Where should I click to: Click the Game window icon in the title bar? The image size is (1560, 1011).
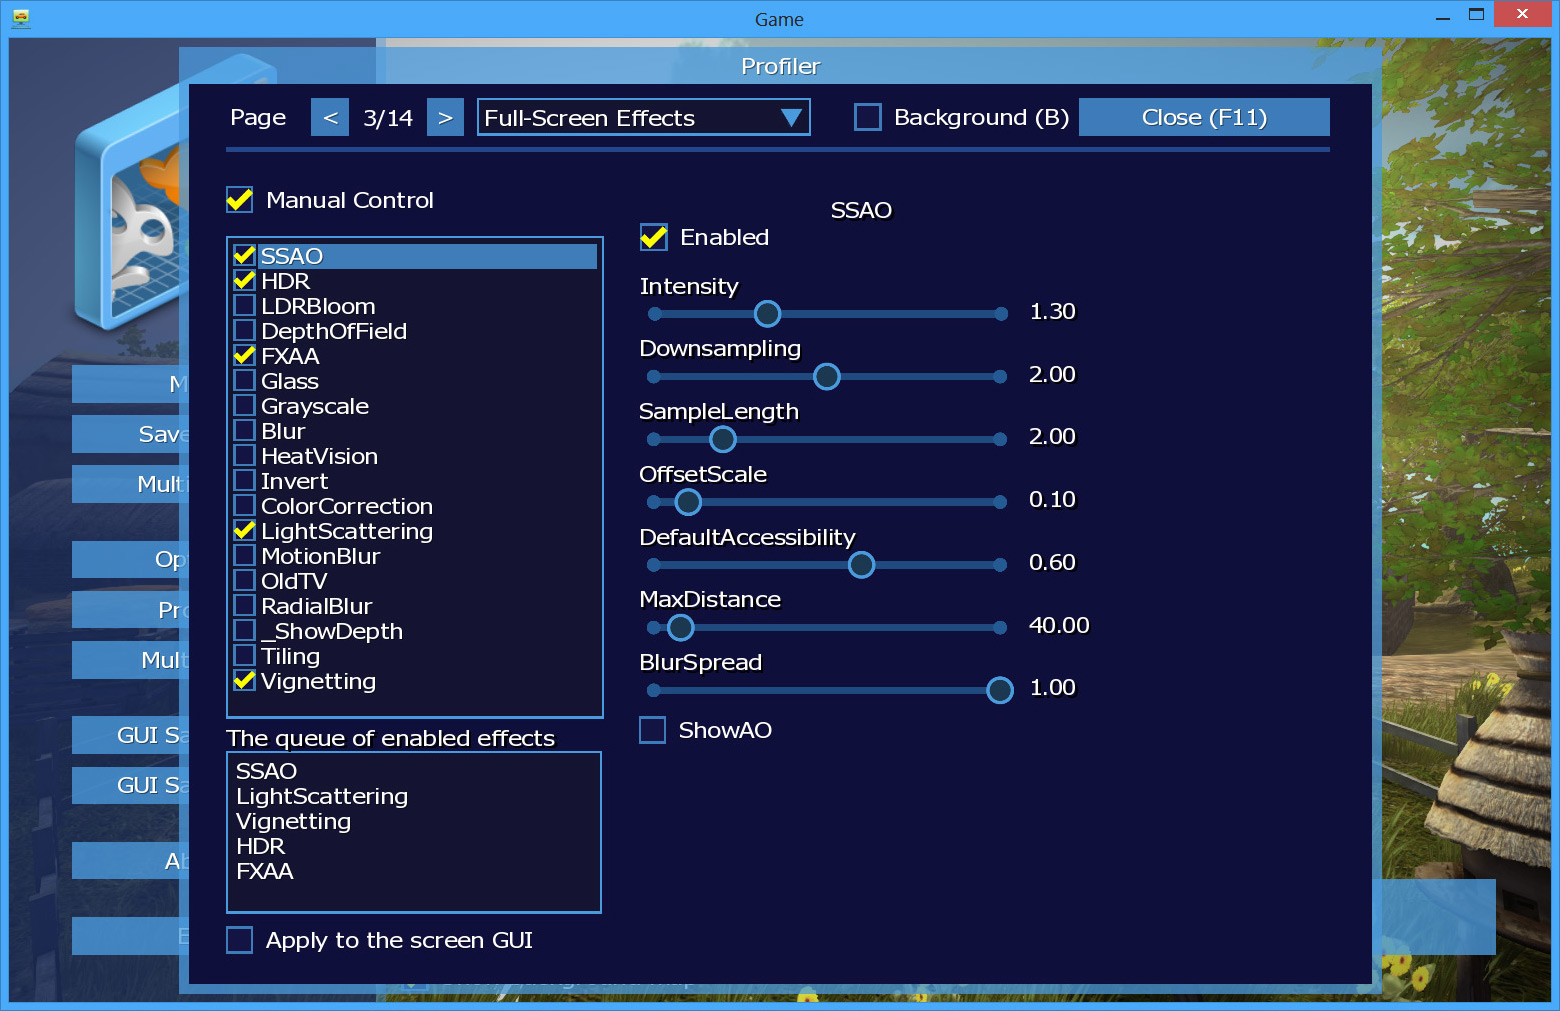tap(20, 18)
